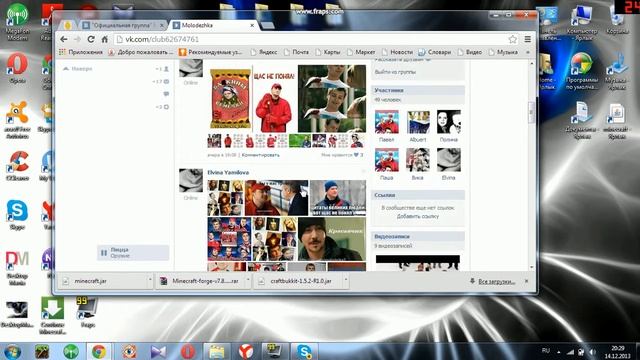
Task: Open the Словари bookmark
Action: tap(435, 52)
